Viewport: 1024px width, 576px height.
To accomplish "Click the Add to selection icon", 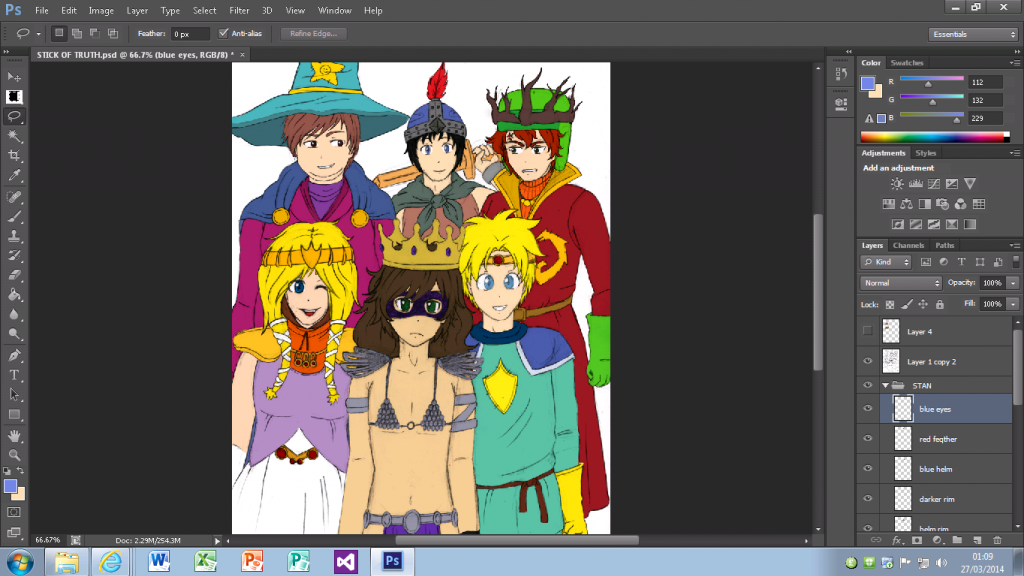I will (77, 33).
